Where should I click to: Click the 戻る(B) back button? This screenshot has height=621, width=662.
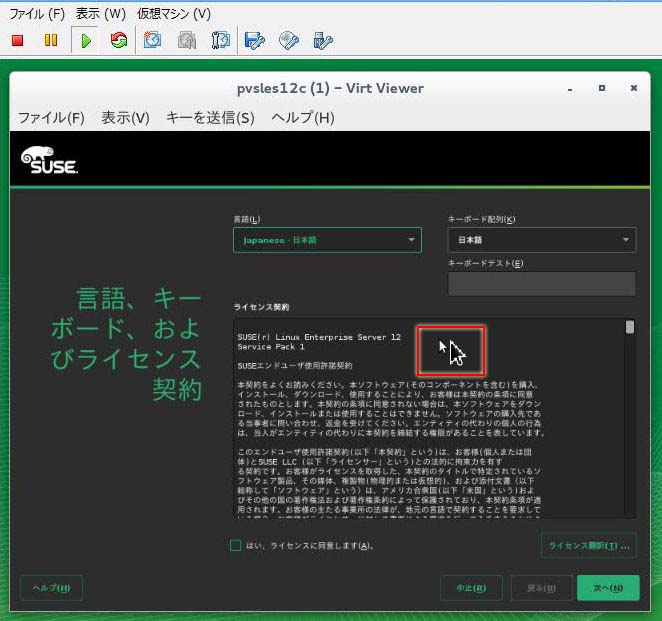(541, 588)
